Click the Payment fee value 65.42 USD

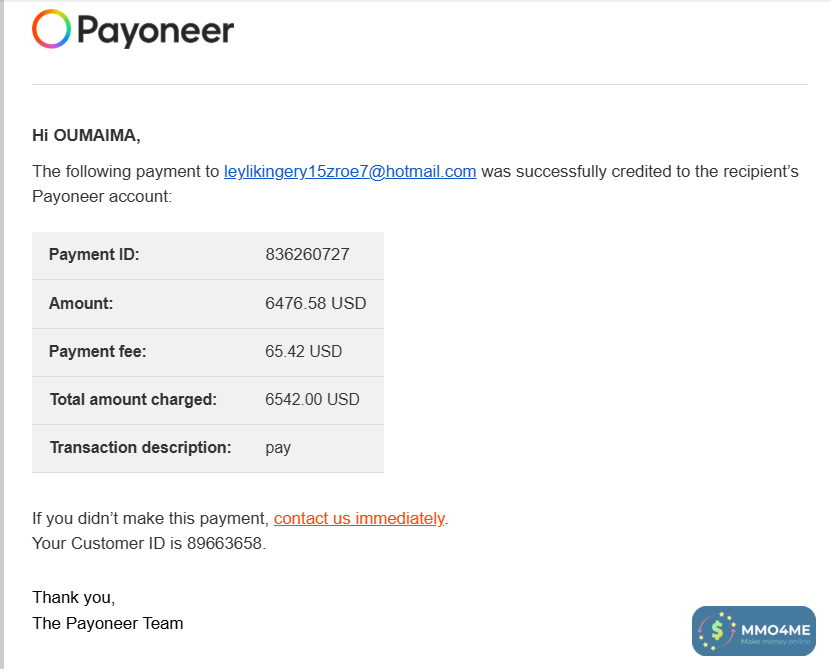[304, 351]
